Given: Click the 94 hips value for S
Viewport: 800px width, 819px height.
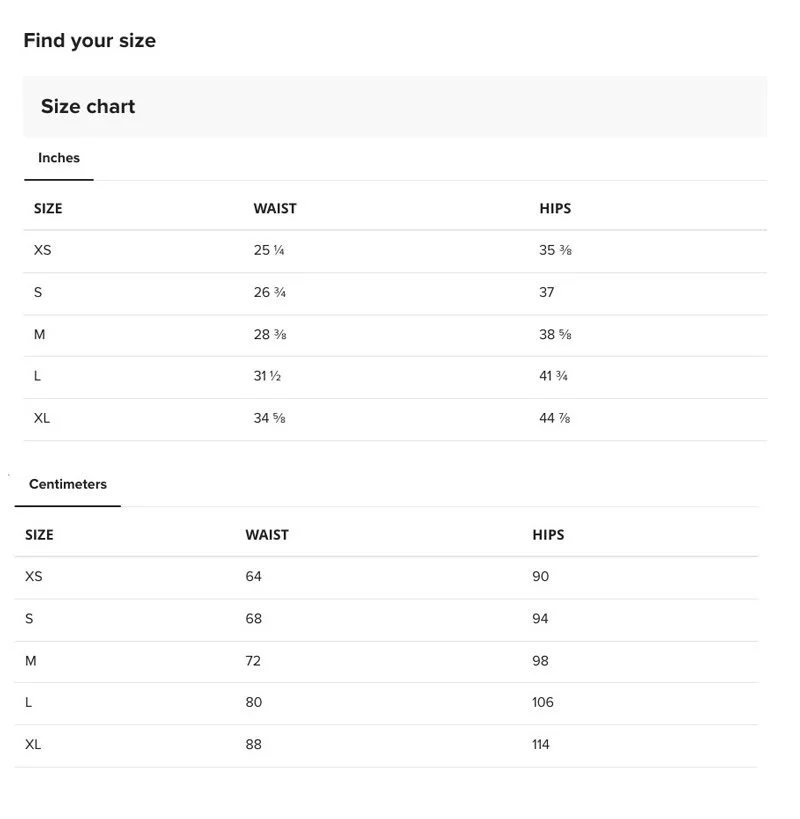Looking at the screenshot, I should pyautogui.click(x=540, y=619).
